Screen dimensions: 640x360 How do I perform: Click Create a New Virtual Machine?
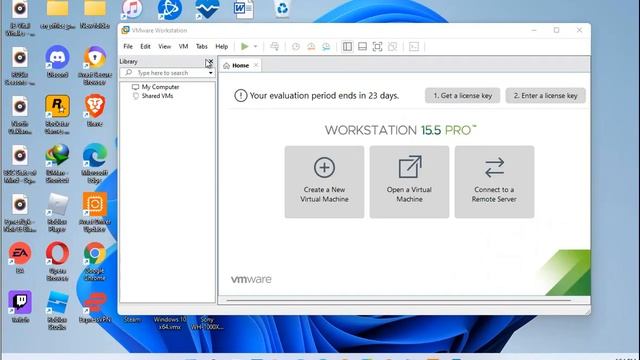coord(324,182)
